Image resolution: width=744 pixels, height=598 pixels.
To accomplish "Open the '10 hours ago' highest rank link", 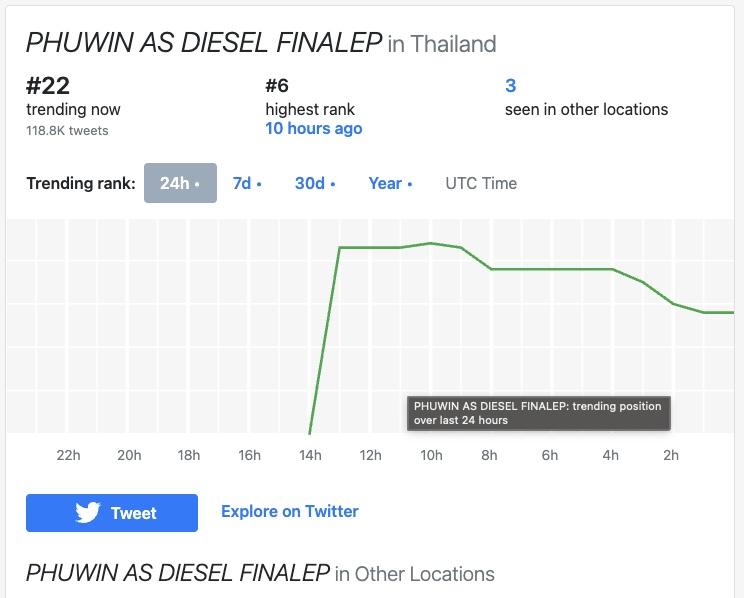I will coord(313,129).
